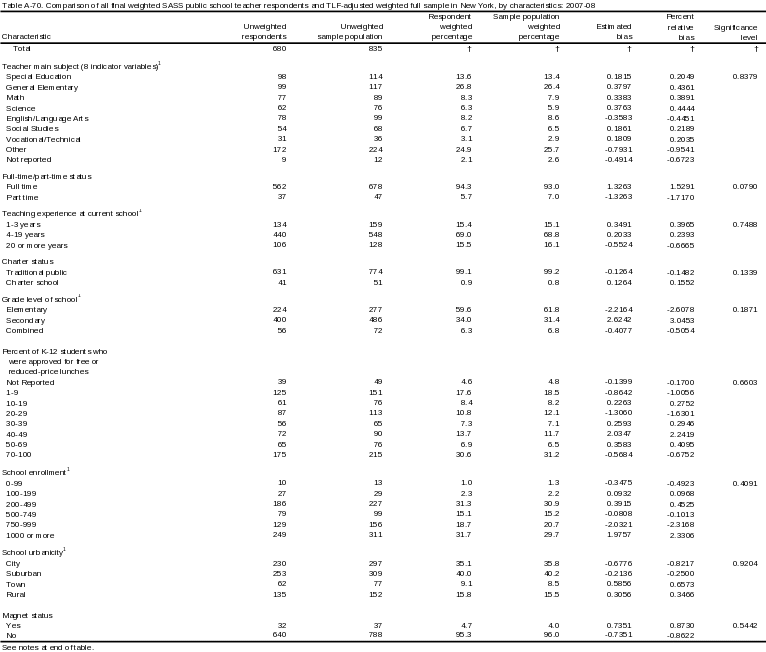Select the table title beginning 'Table A-70'
The width and height of the screenshot is (766, 652).
pyautogui.click(x=298, y=5)
